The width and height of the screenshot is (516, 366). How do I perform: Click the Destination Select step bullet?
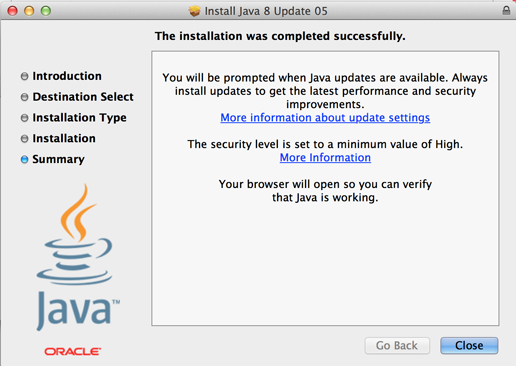pyautogui.click(x=24, y=97)
